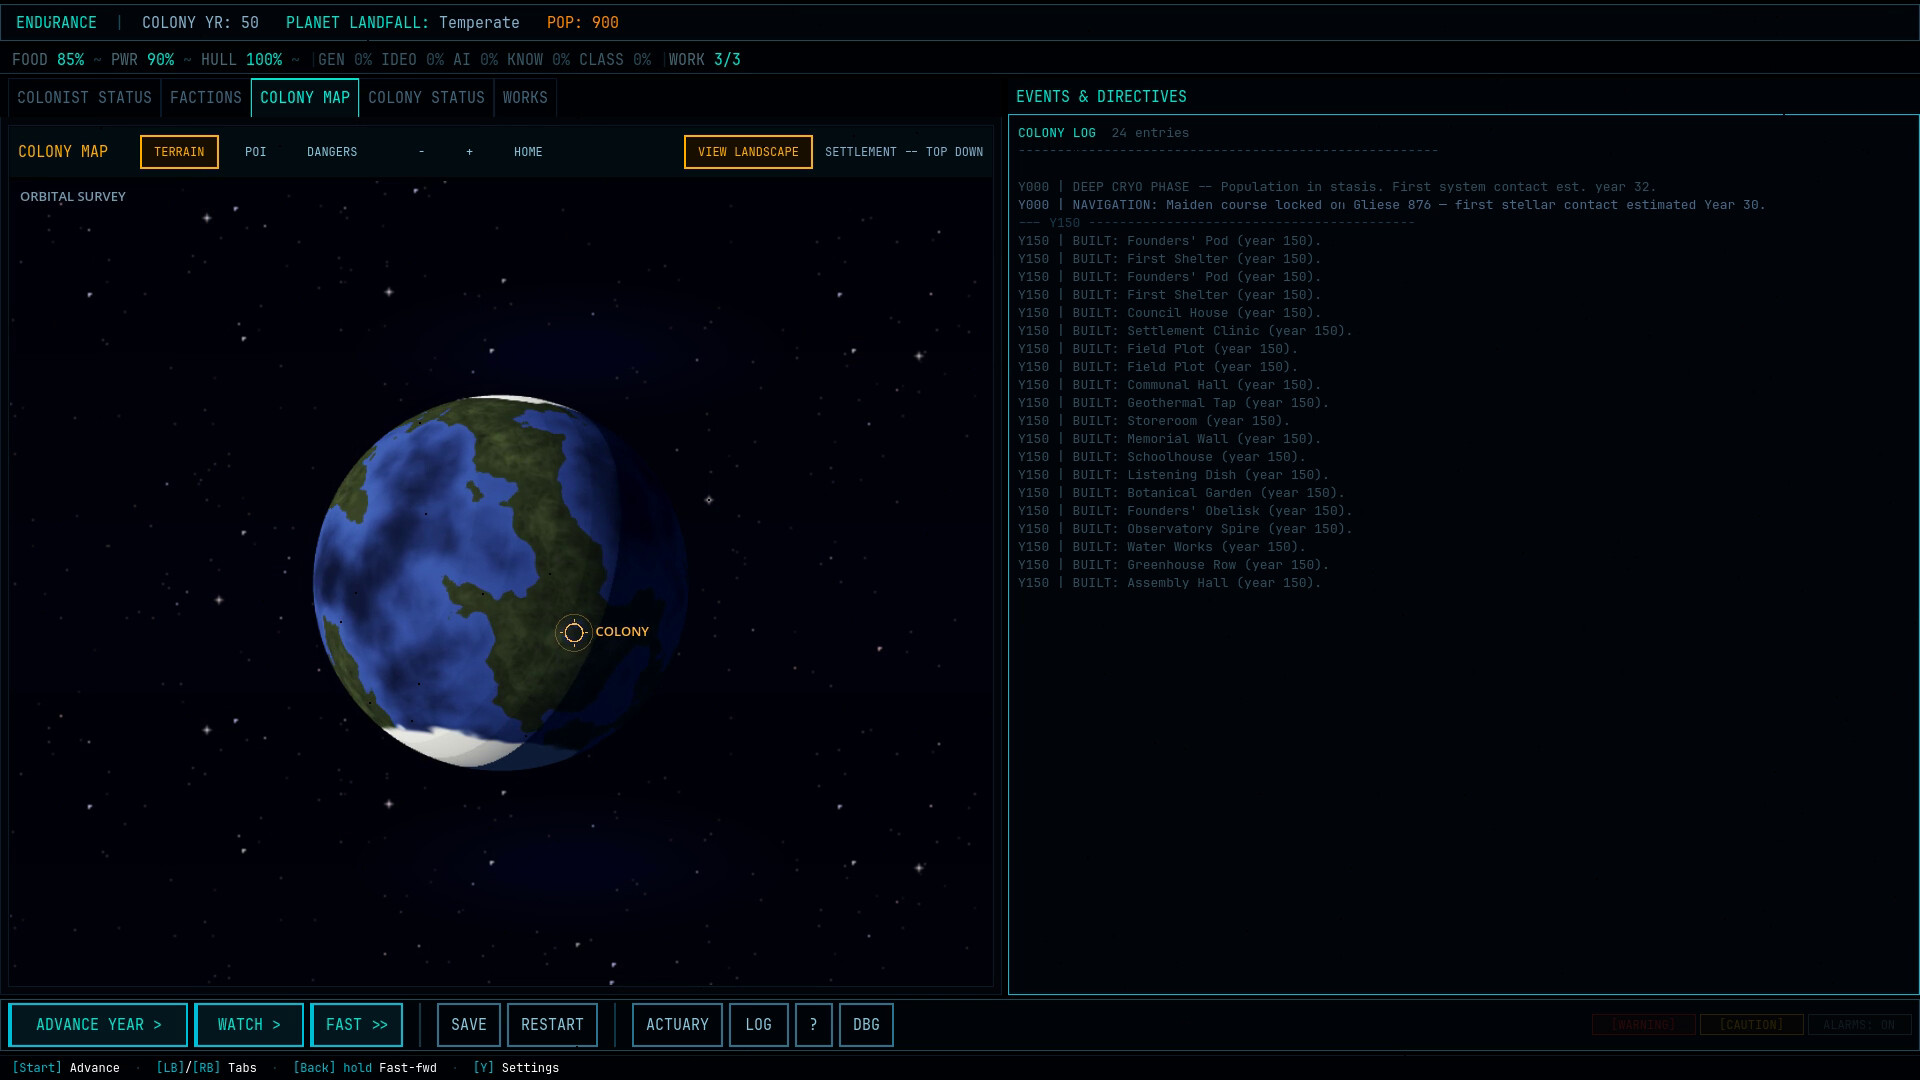Click EVENTS & DIRECTIVES panel title
Viewport: 1920px width, 1080px height.
click(x=1101, y=97)
